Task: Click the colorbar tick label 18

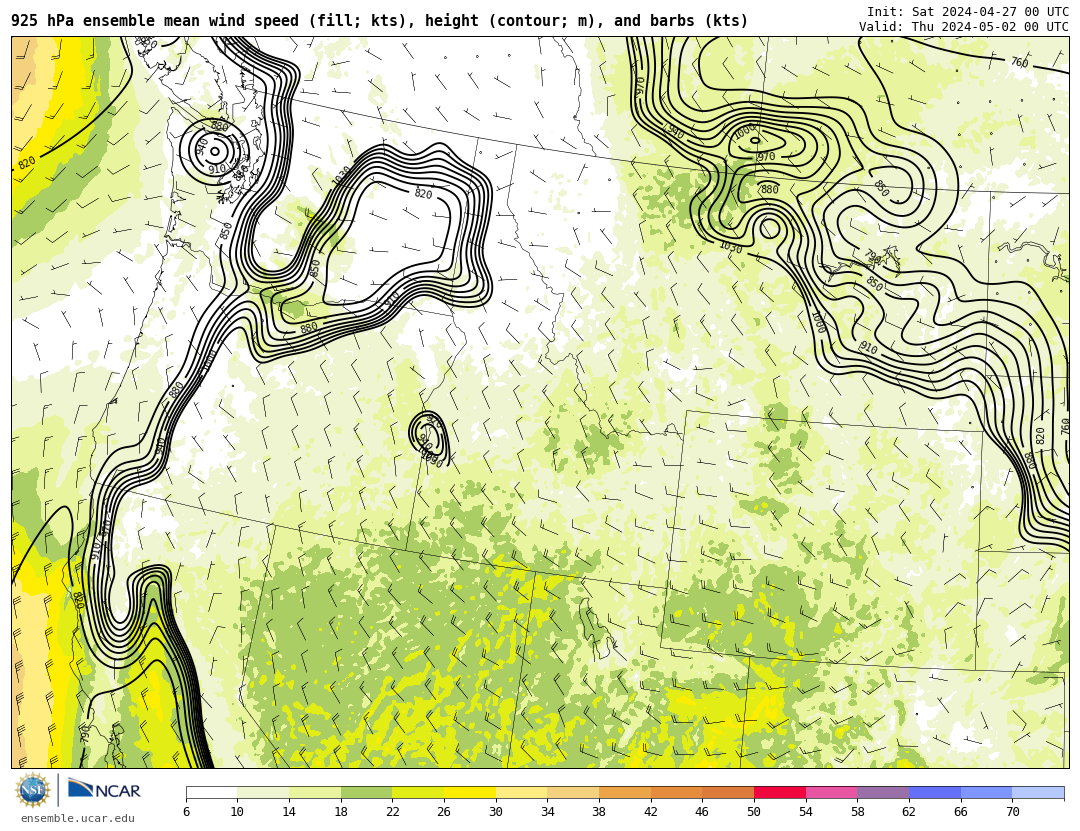Action: coord(340,812)
